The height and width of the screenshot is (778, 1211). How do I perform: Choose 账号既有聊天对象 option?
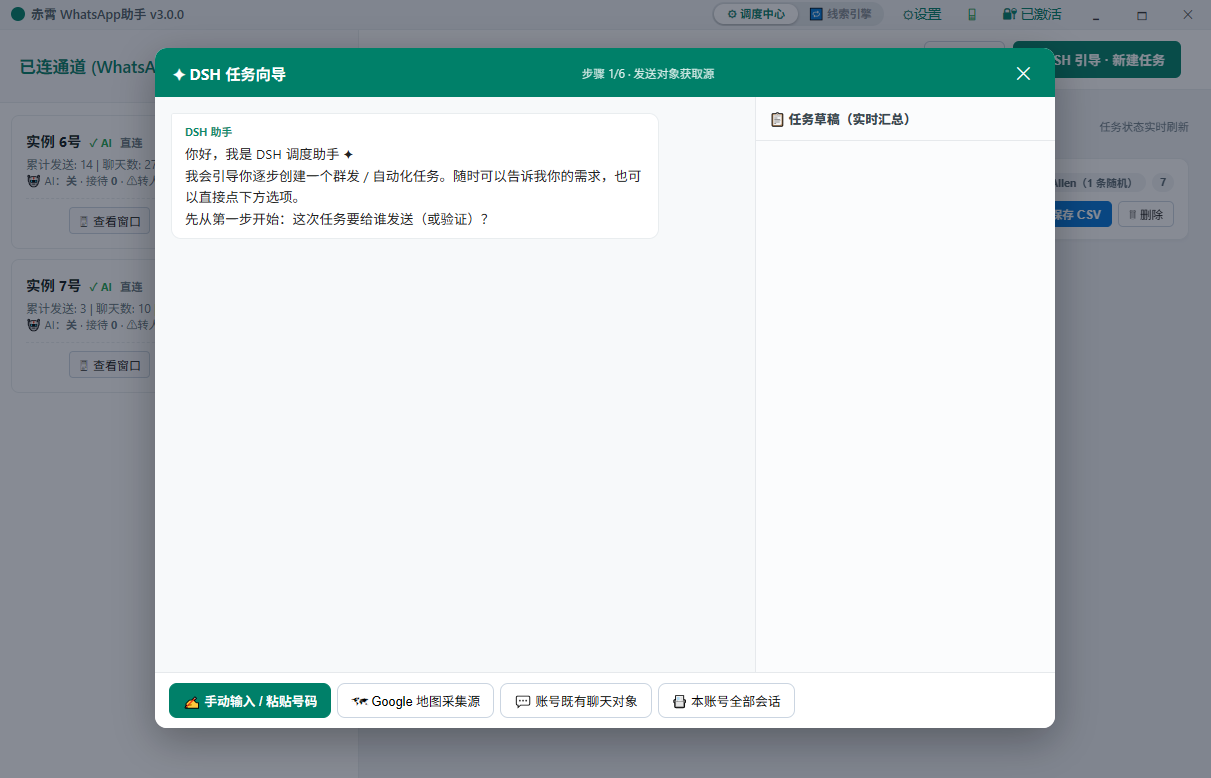576,701
